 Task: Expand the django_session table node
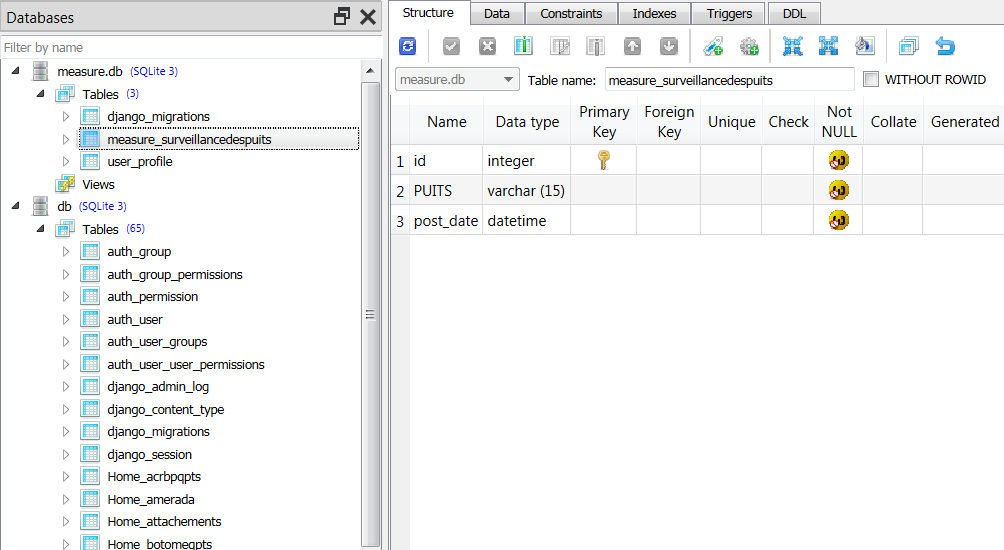65,454
